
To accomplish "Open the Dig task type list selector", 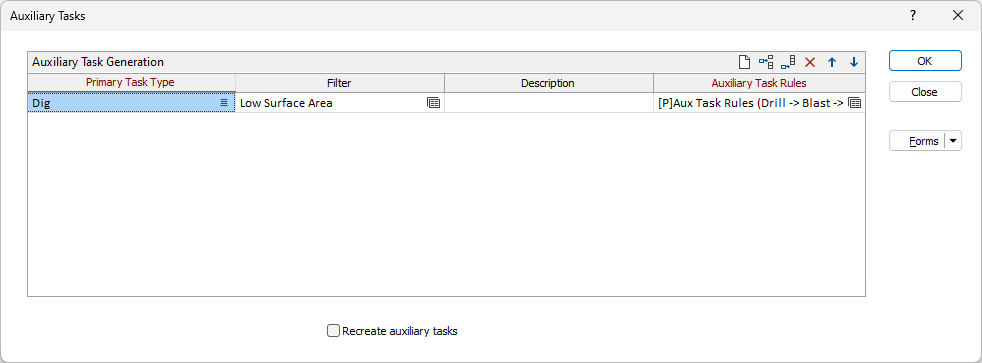I will tap(224, 103).
